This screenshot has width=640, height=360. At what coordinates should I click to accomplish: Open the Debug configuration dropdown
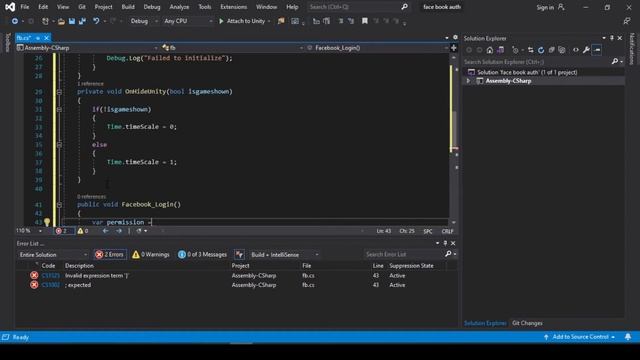[x=144, y=21]
